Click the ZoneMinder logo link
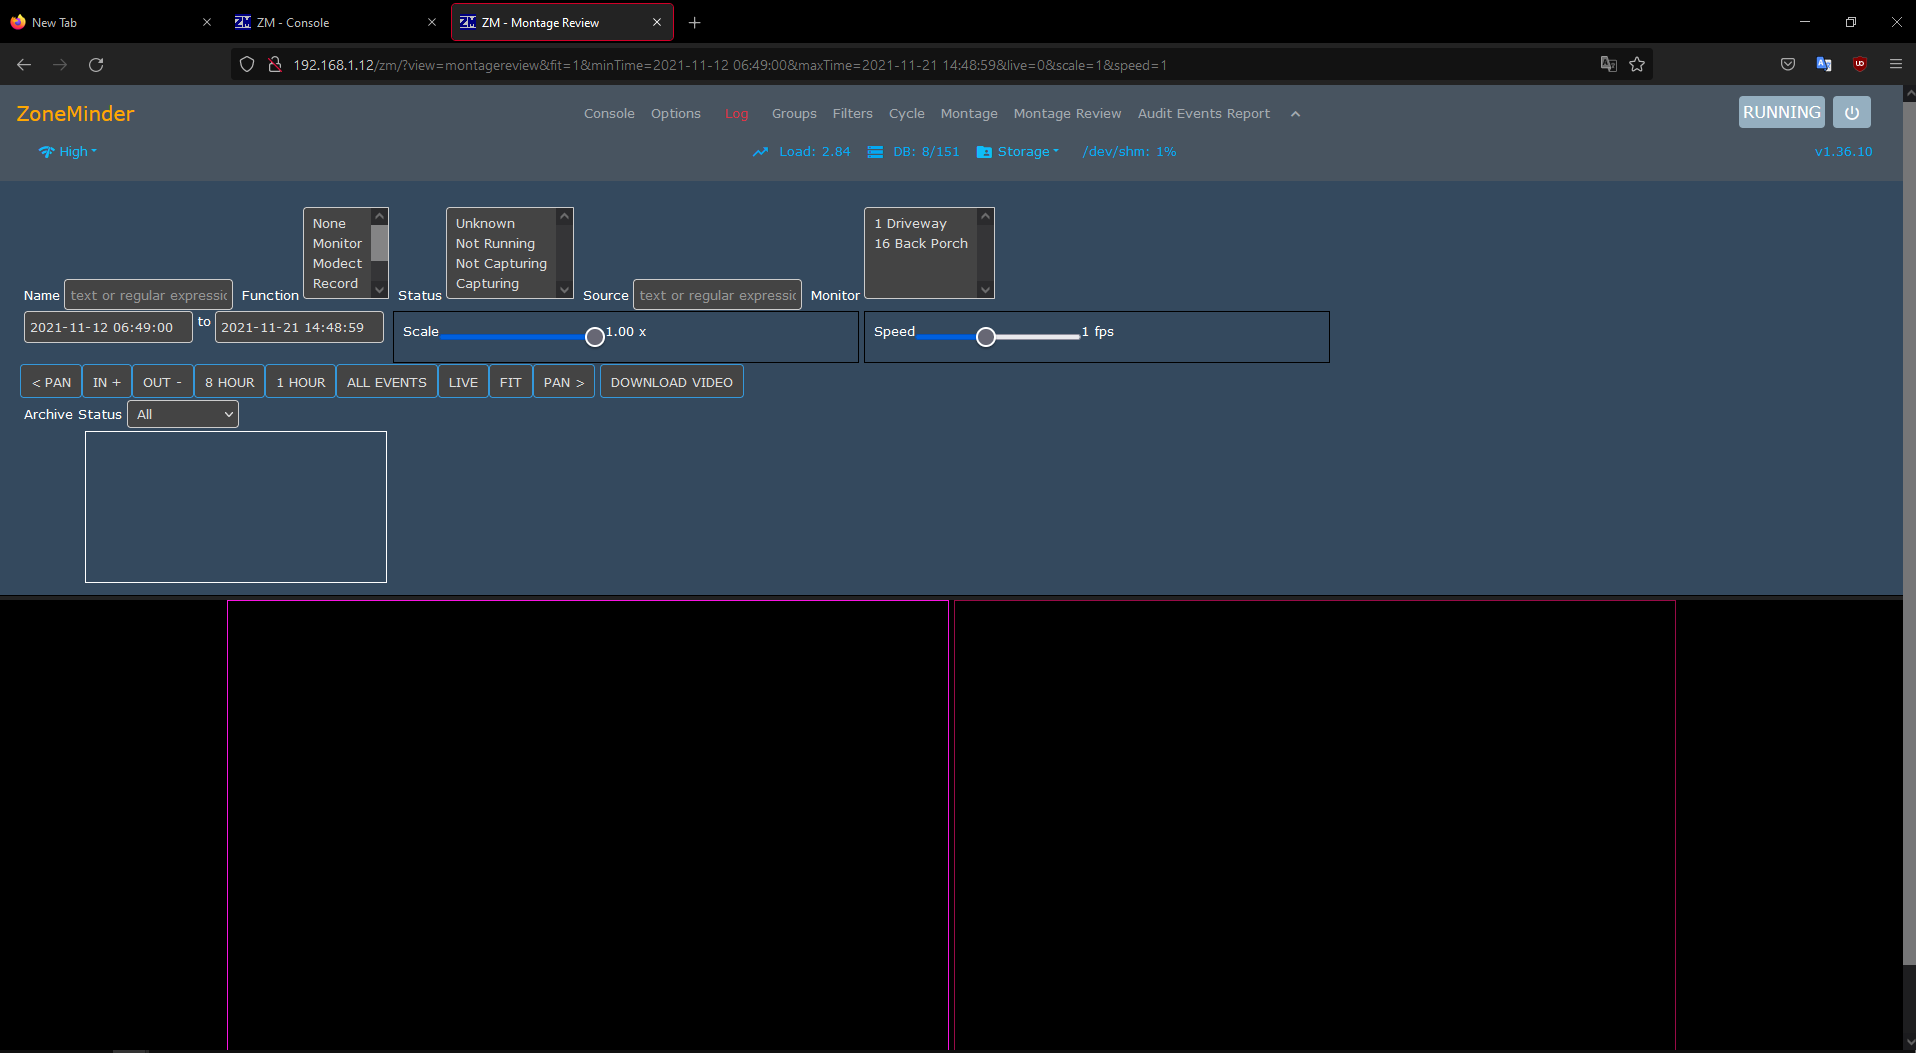Screen dimensions: 1916x1053 pos(75,114)
